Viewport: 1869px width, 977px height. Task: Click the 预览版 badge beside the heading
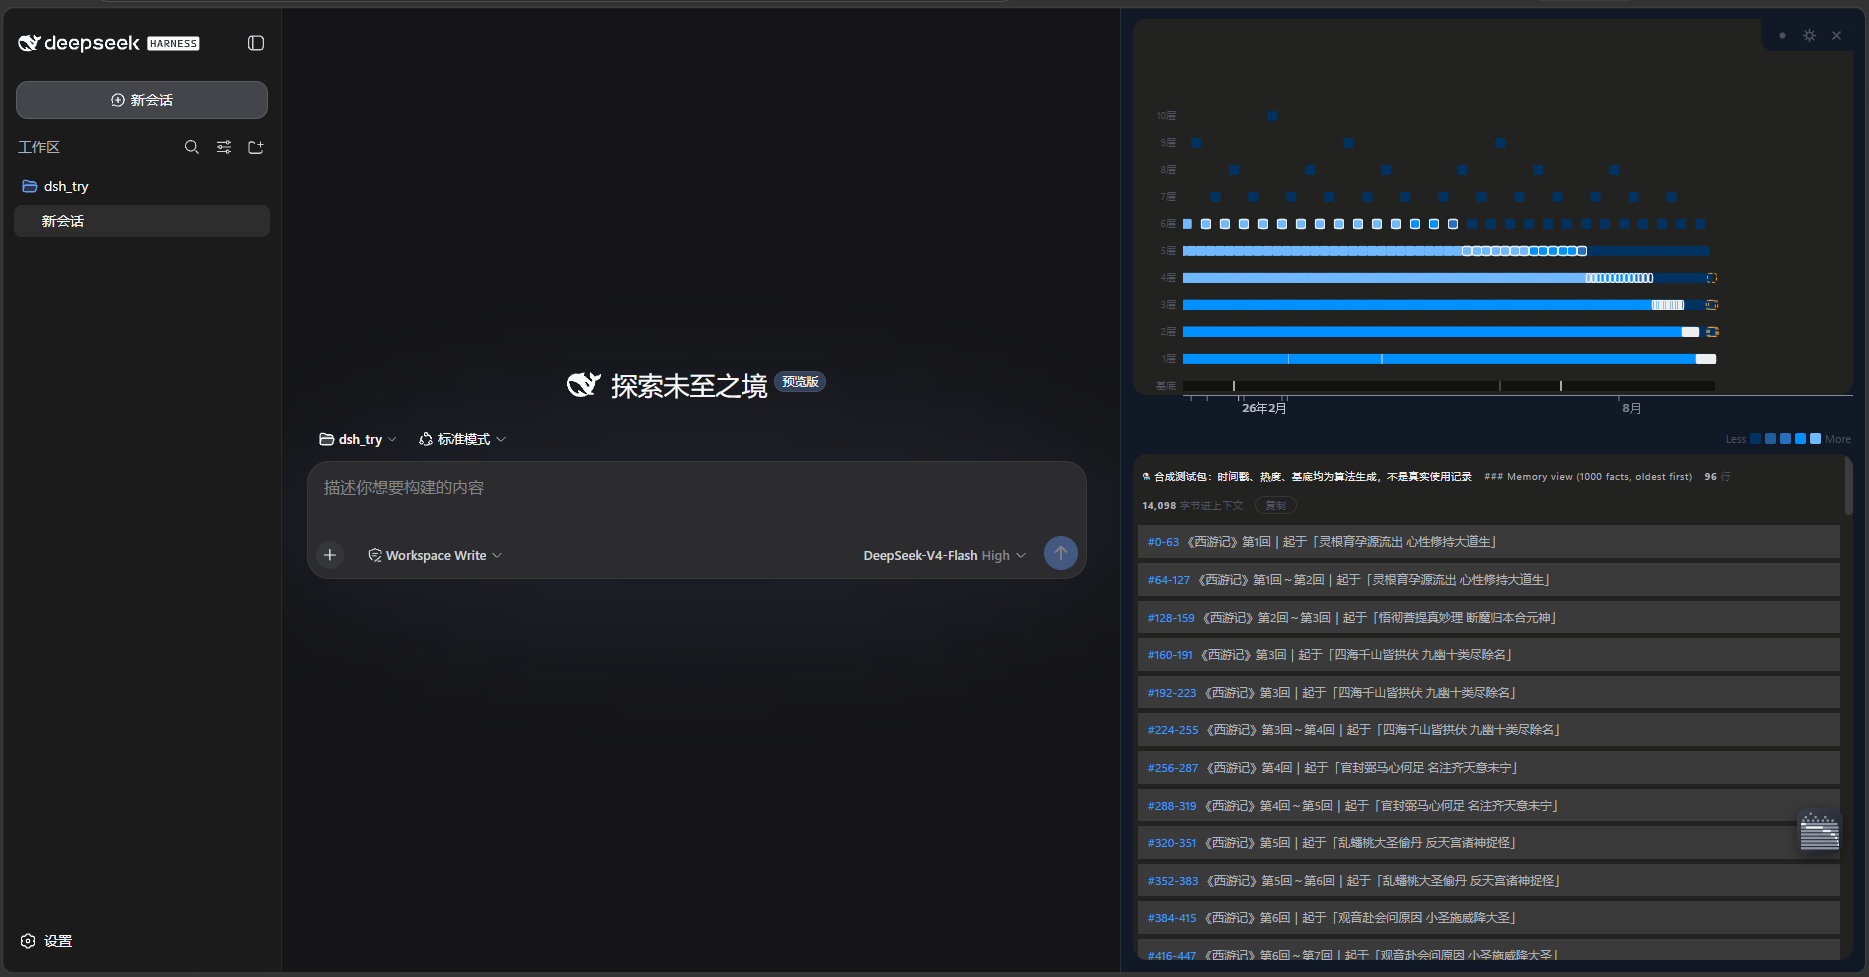(800, 382)
